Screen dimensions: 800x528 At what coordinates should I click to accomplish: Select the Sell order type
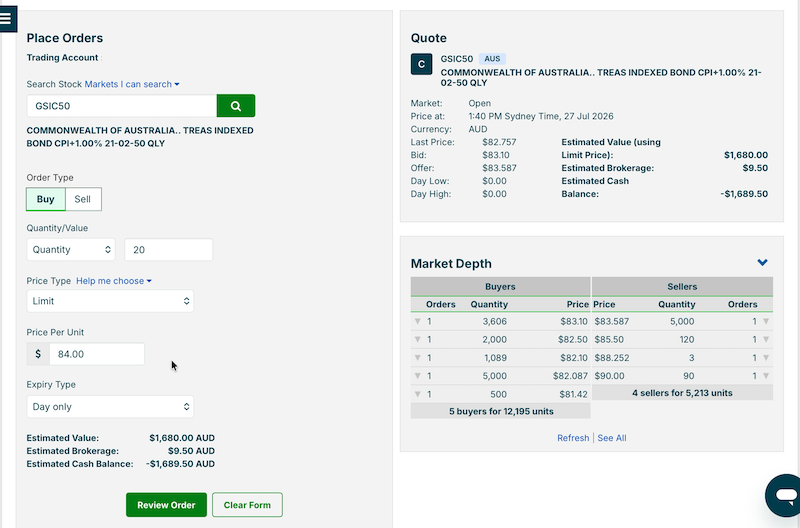[83, 199]
